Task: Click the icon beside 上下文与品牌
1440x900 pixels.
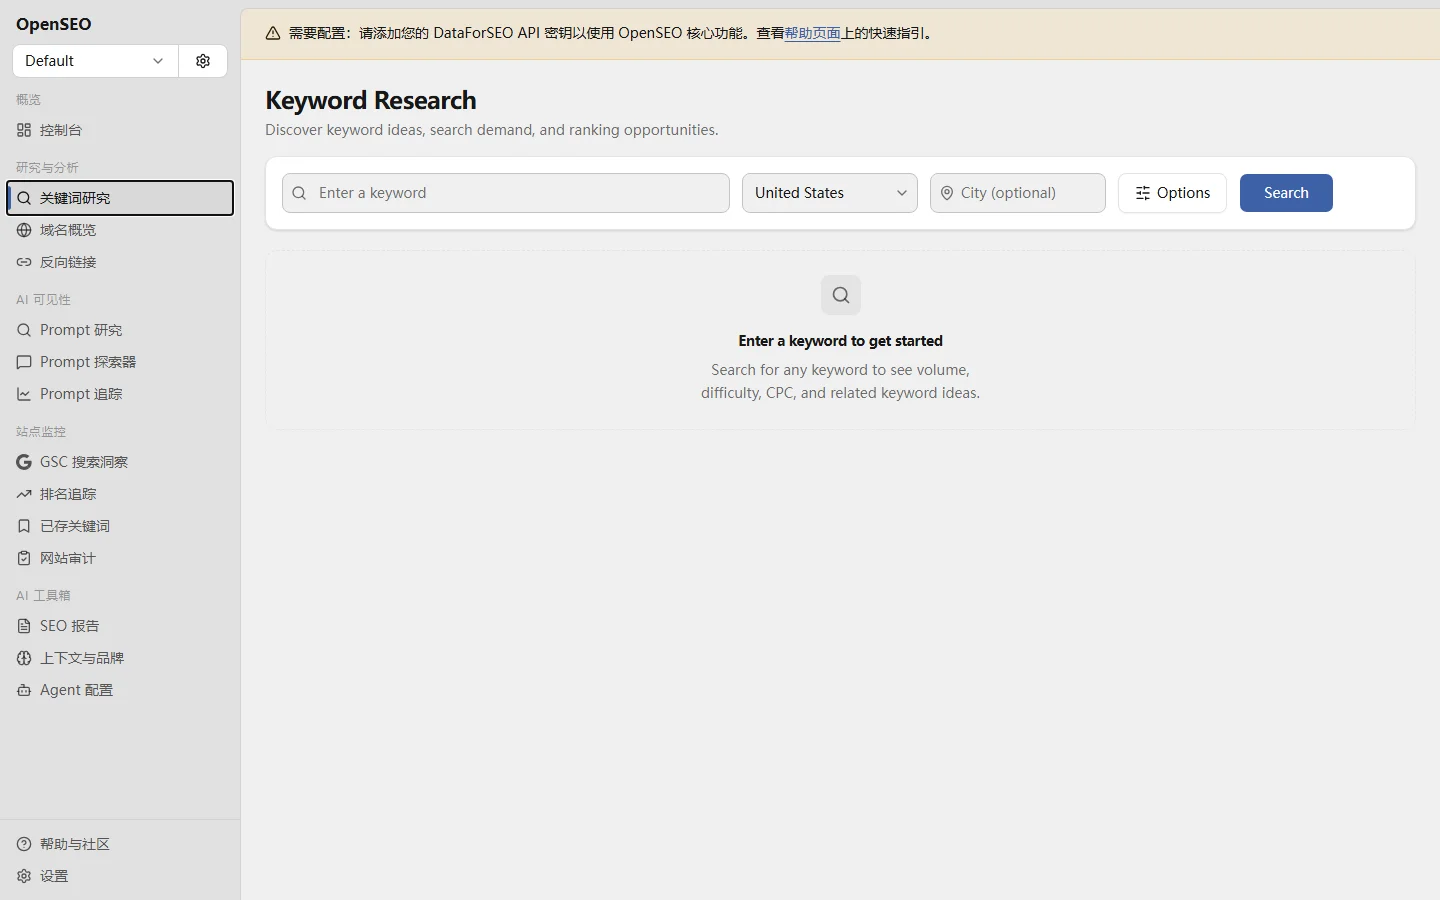Action: pyautogui.click(x=24, y=658)
